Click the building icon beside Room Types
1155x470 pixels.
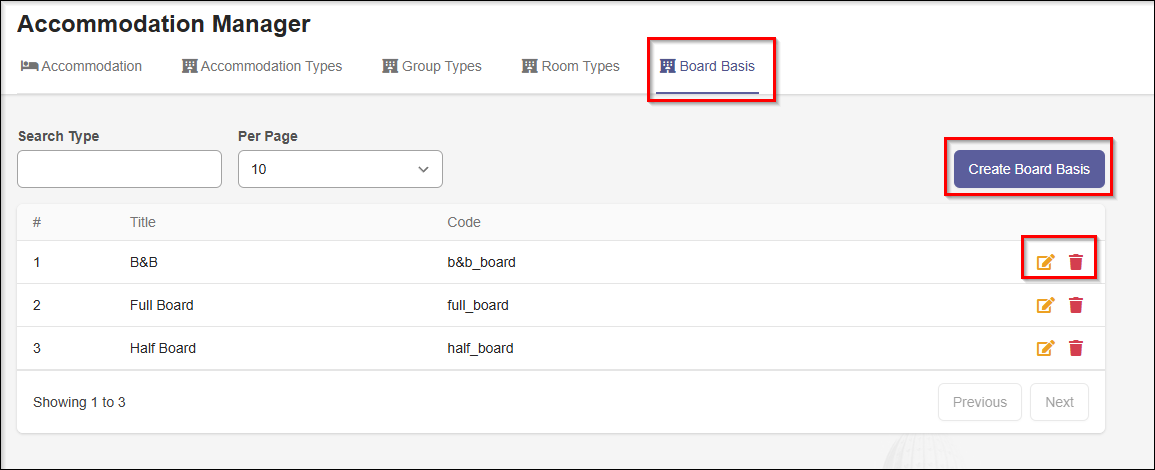[x=530, y=66]
